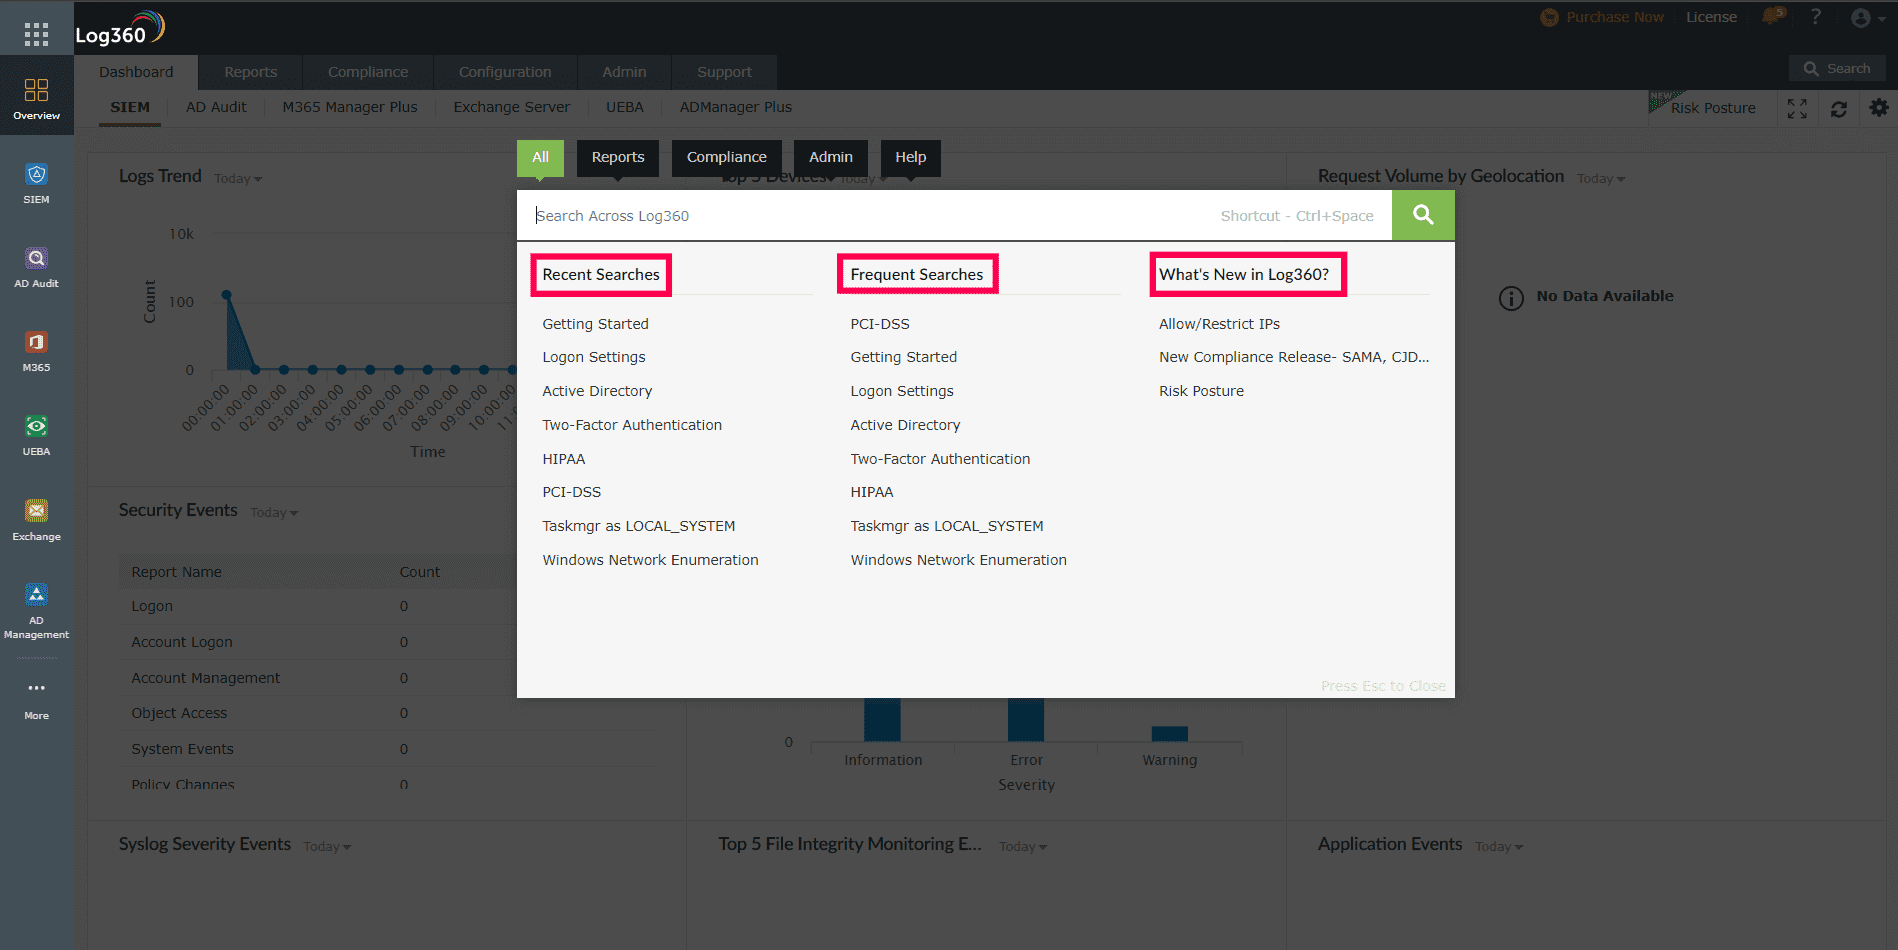Open PCI-DSS under Frequent Searches
Screen dimensions: 1898x950
point(880,324)
